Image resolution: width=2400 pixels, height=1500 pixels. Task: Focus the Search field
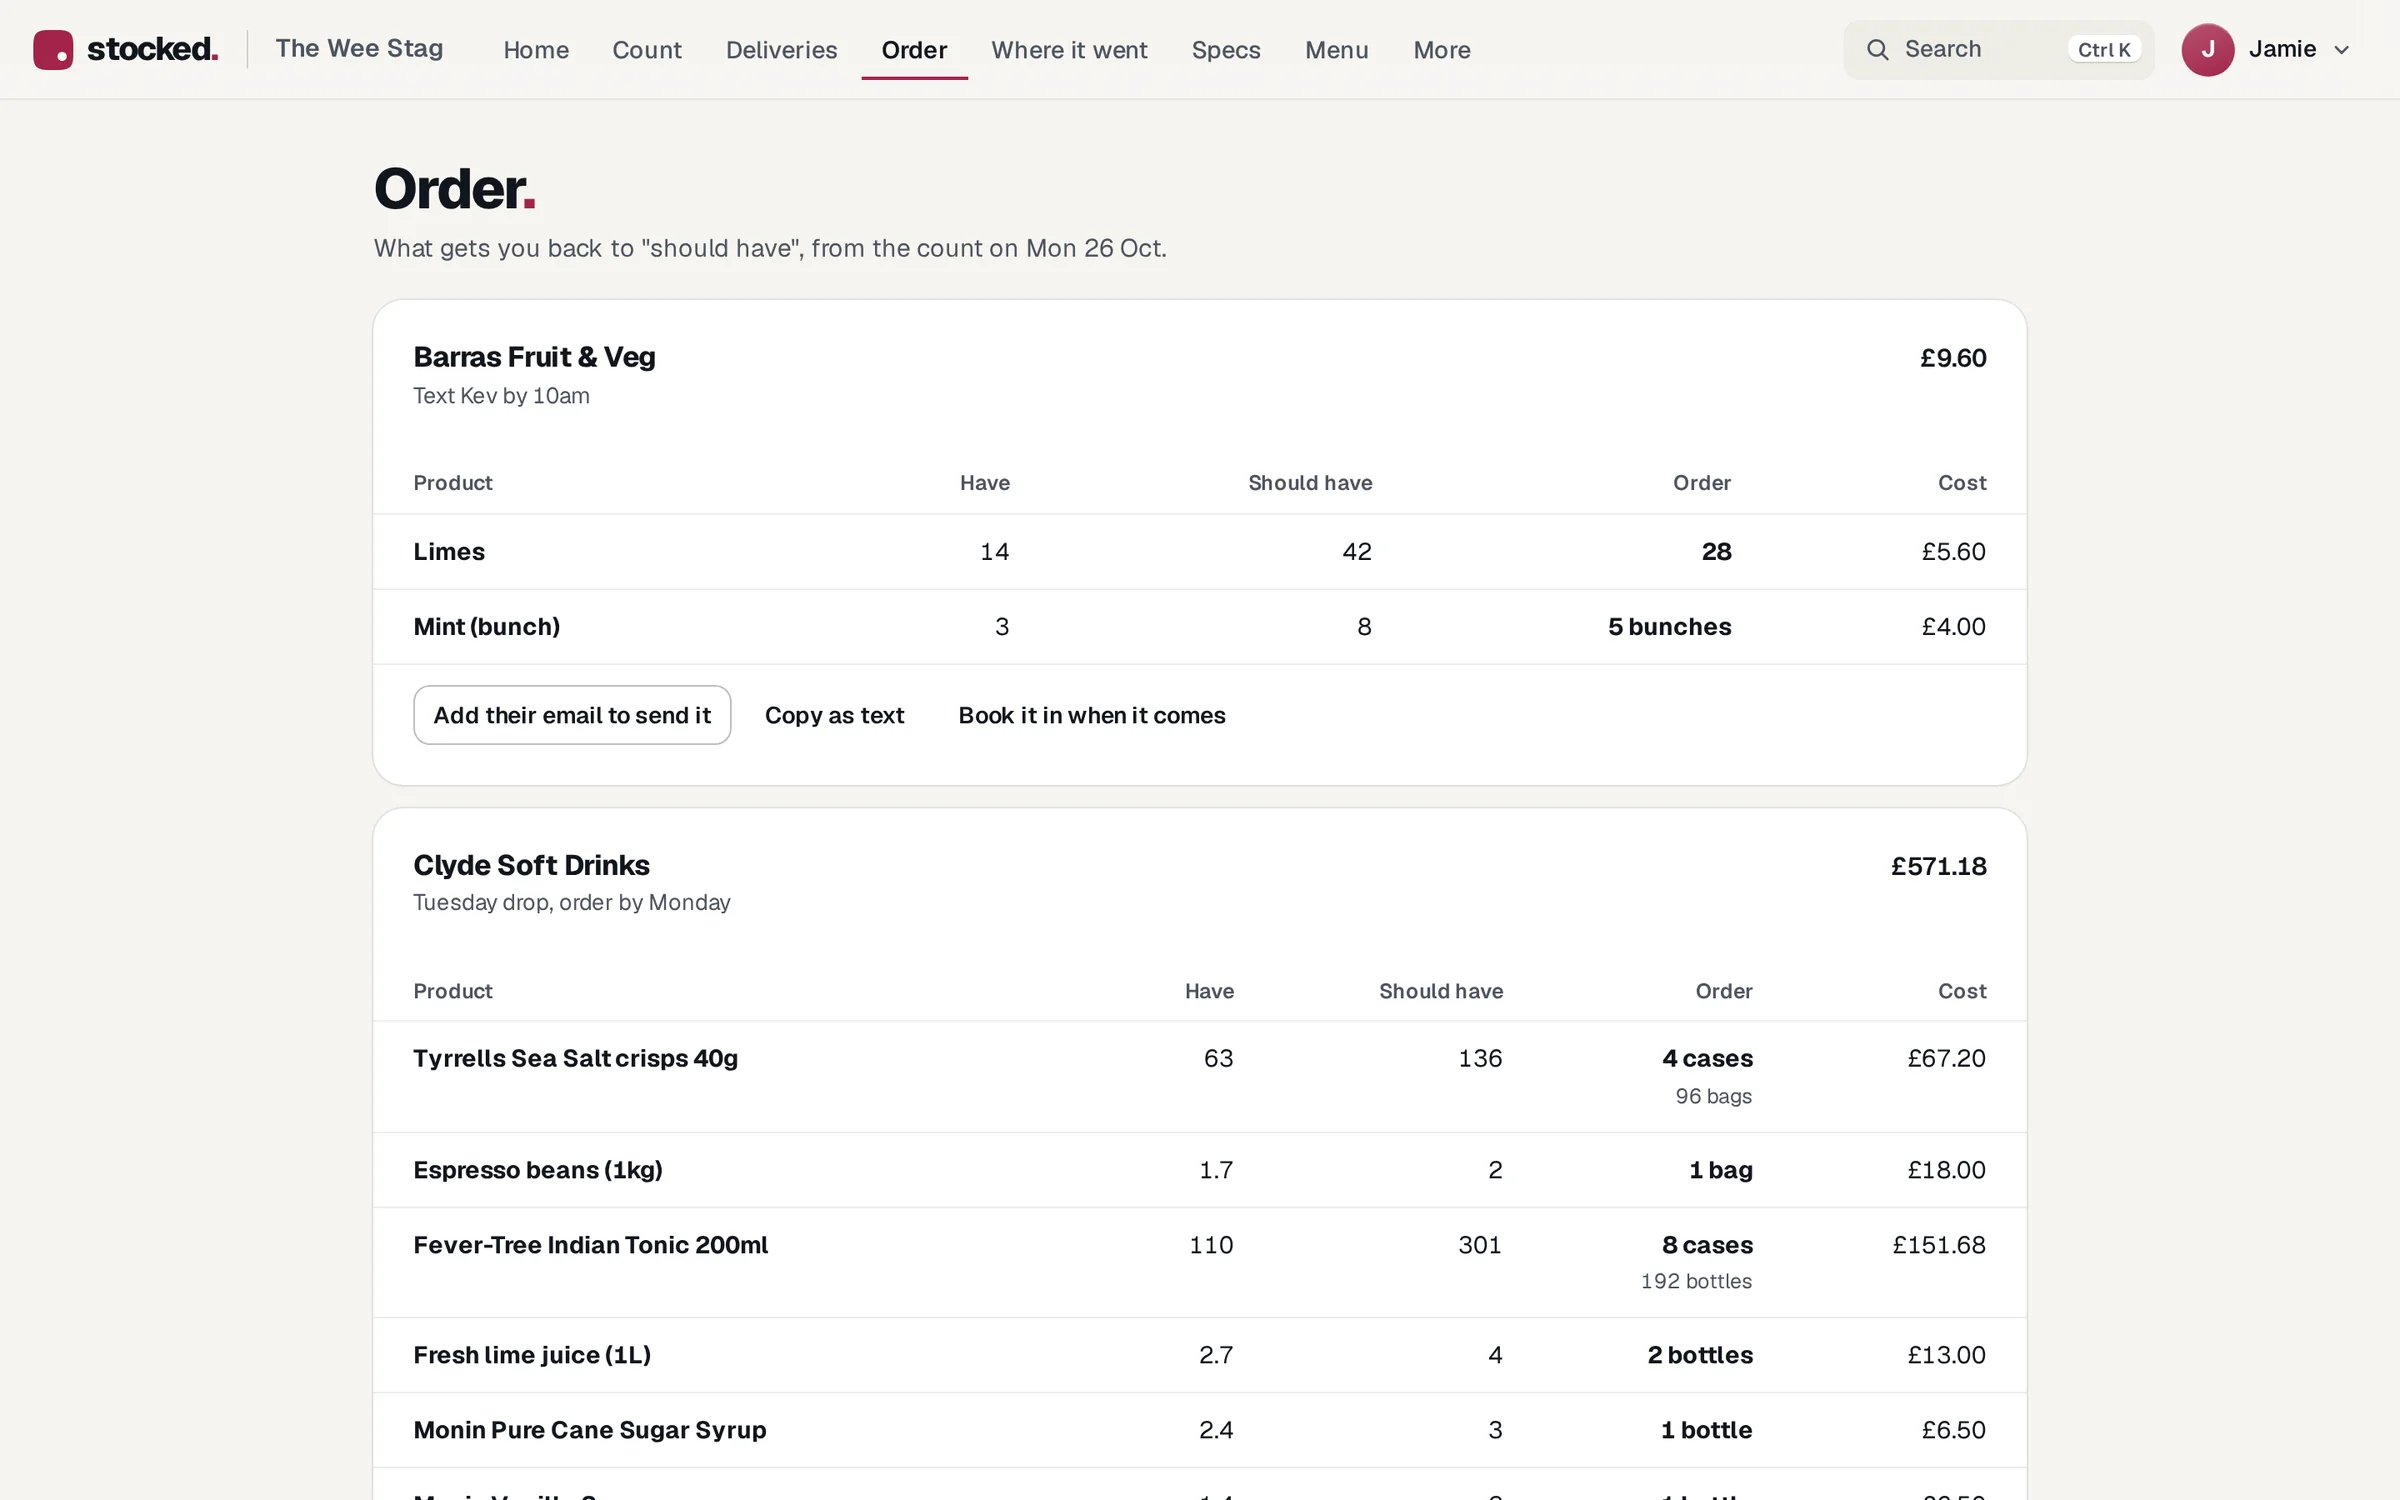point(1998,49)
